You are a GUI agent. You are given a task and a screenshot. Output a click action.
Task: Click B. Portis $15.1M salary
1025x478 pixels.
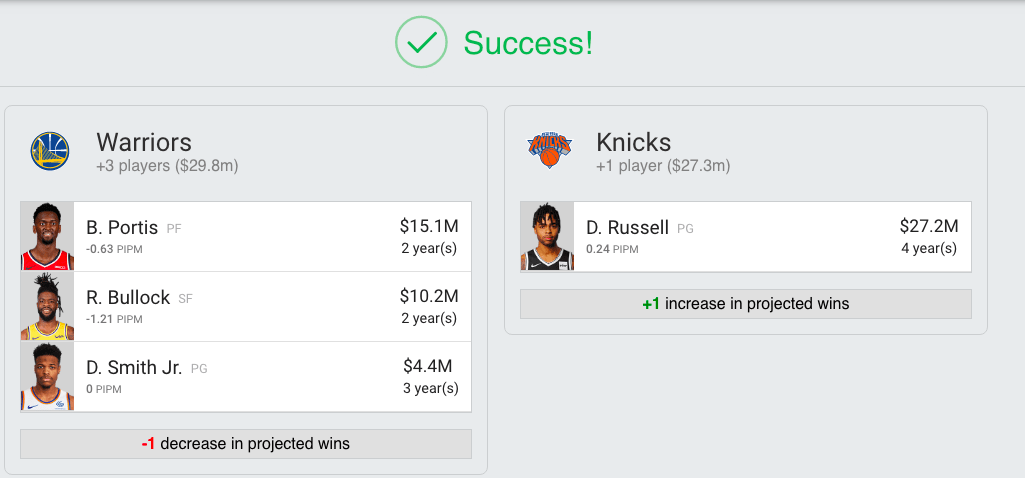pyautogui.click(x=429, y=227)
